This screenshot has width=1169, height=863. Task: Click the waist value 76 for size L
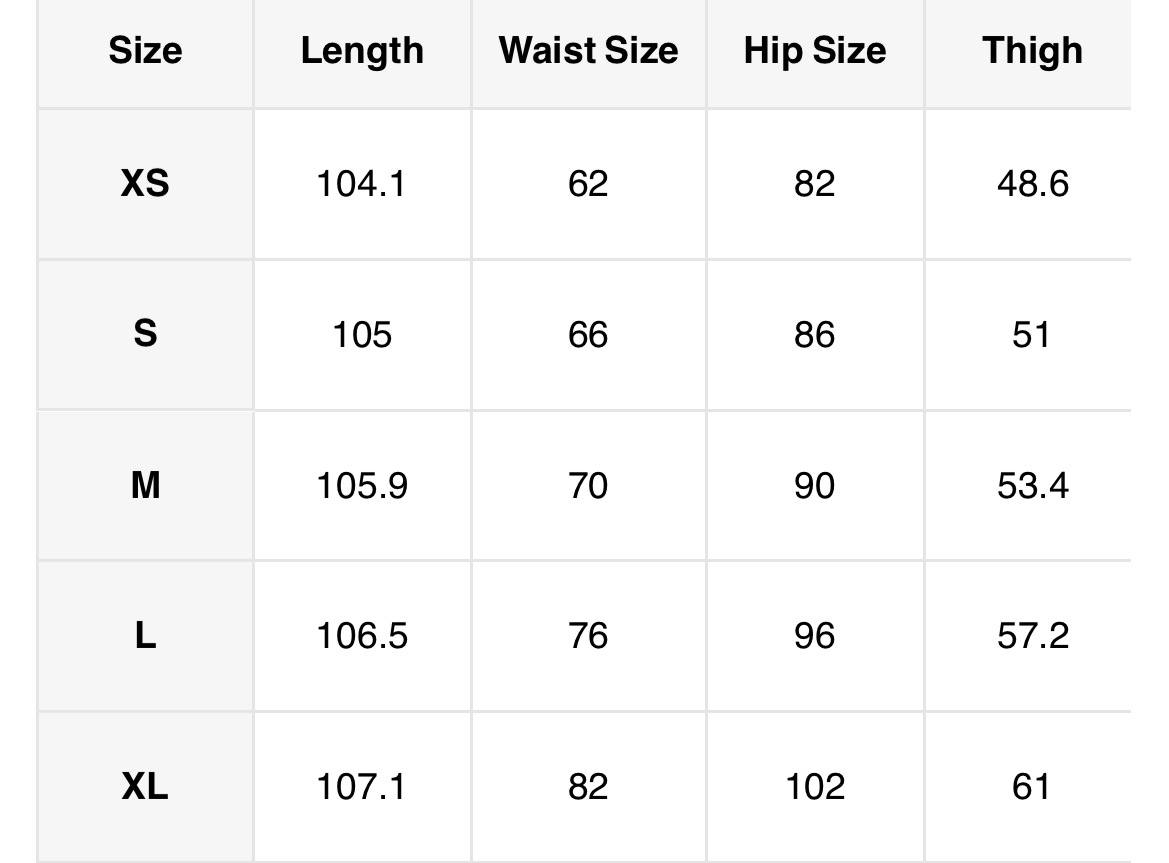[588, 636]
